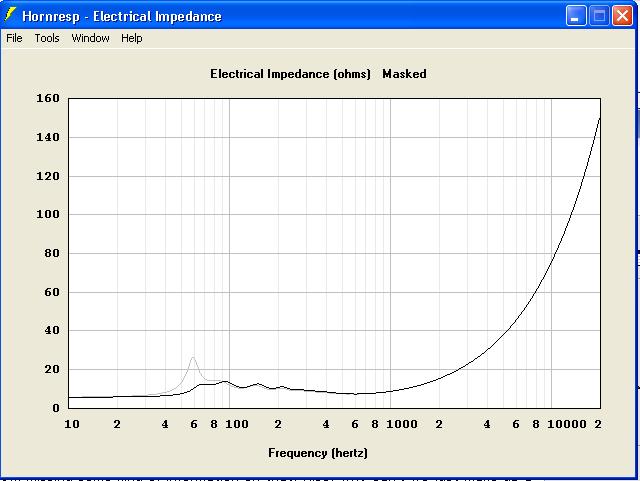Click the disabled maximize button

pyautogui.click(x=599, y=16)
